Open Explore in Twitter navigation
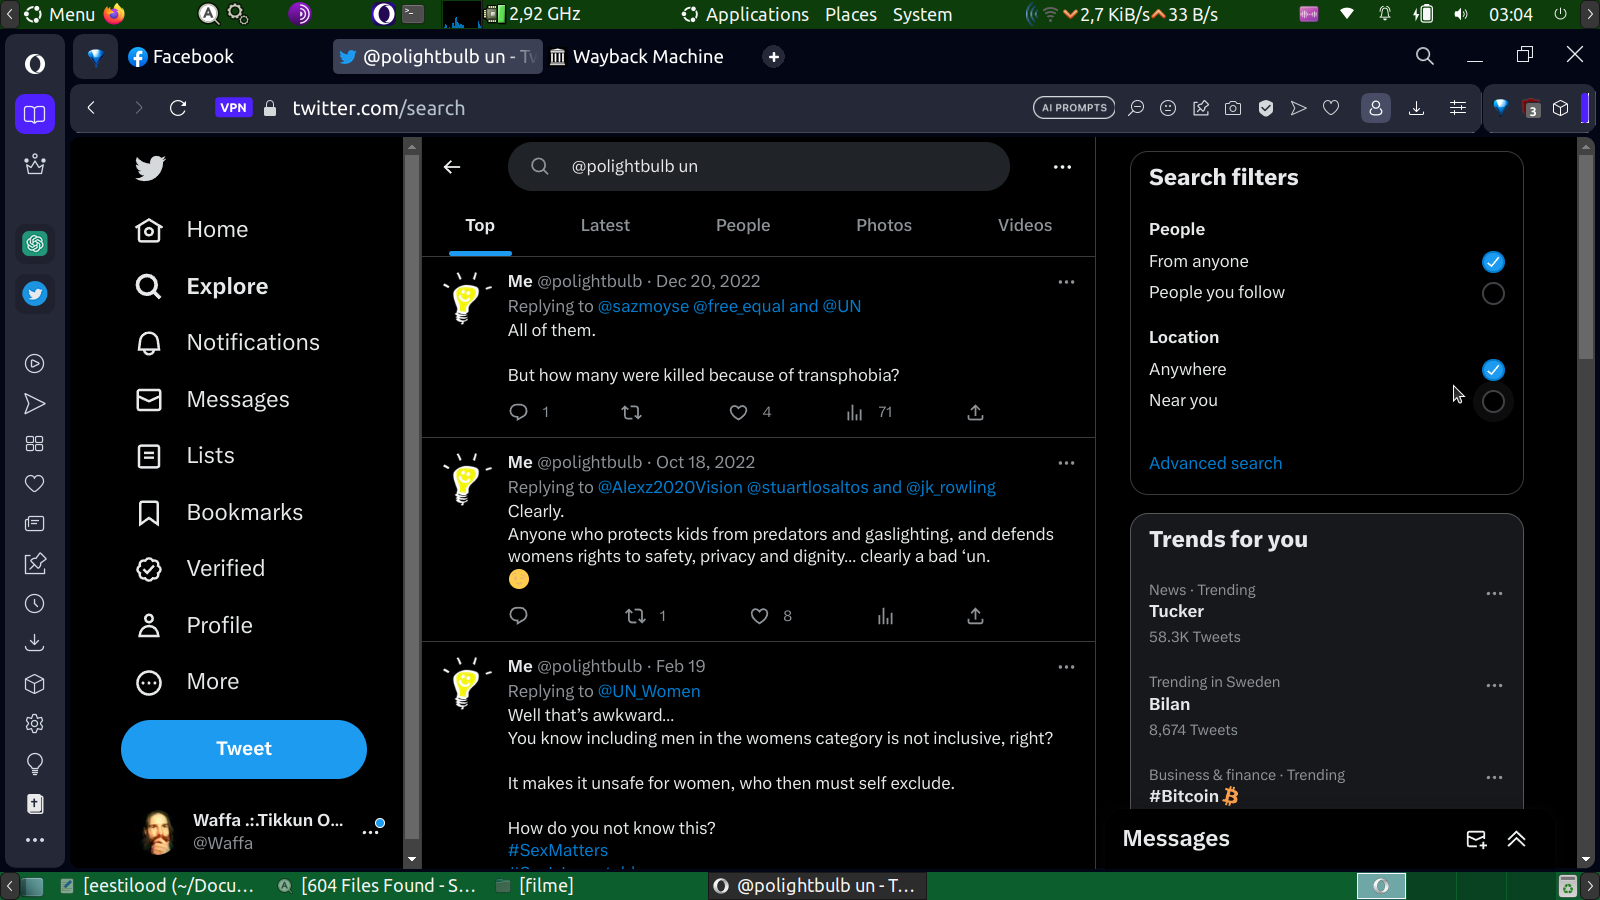1600x900 pixels. pyautogui.click(x=202, y=287)
